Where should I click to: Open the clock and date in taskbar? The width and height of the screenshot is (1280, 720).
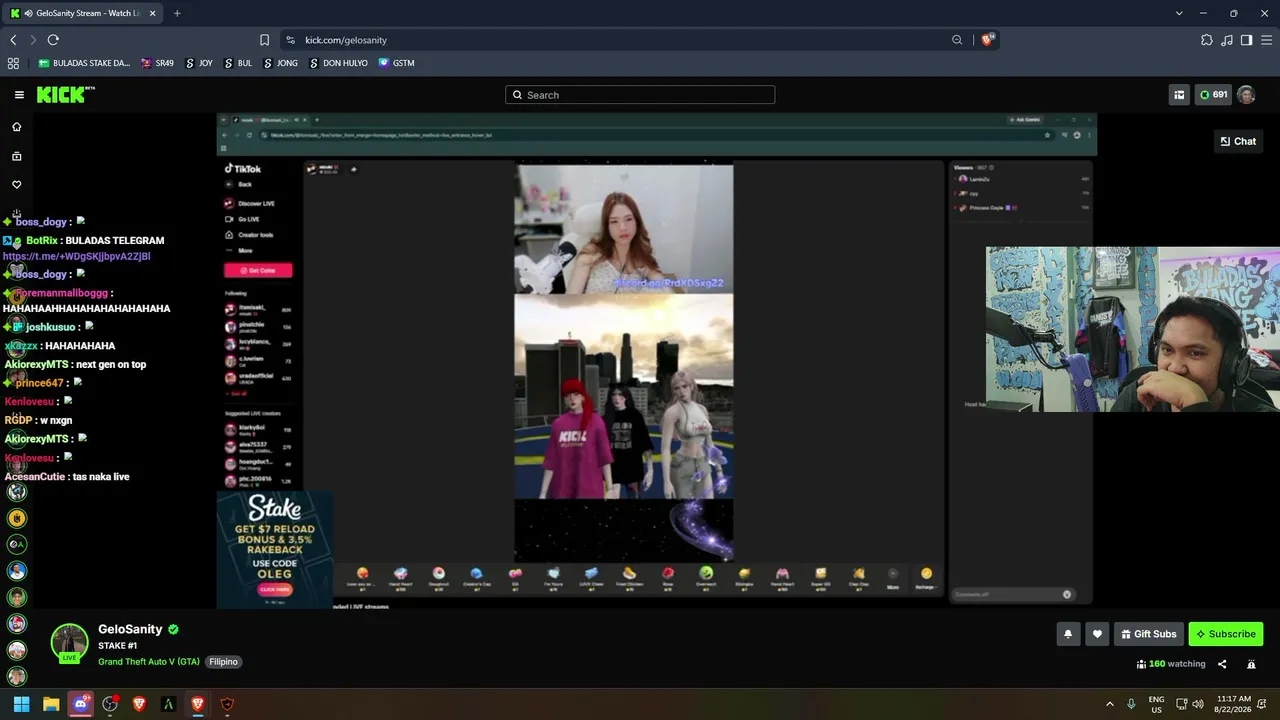pos(1234,704)
